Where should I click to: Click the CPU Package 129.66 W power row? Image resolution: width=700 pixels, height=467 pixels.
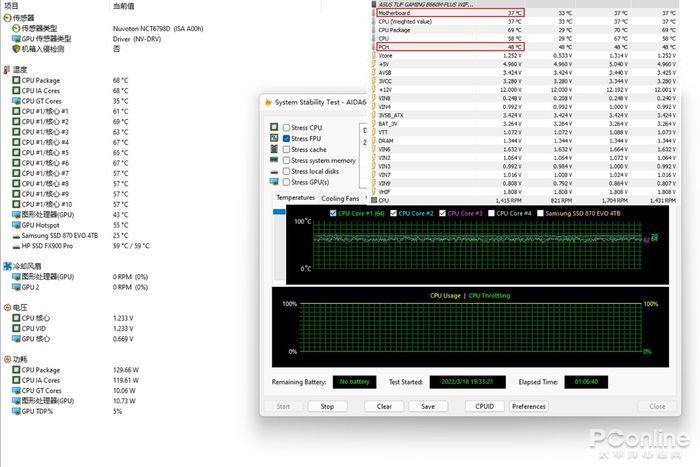(76, 370)
